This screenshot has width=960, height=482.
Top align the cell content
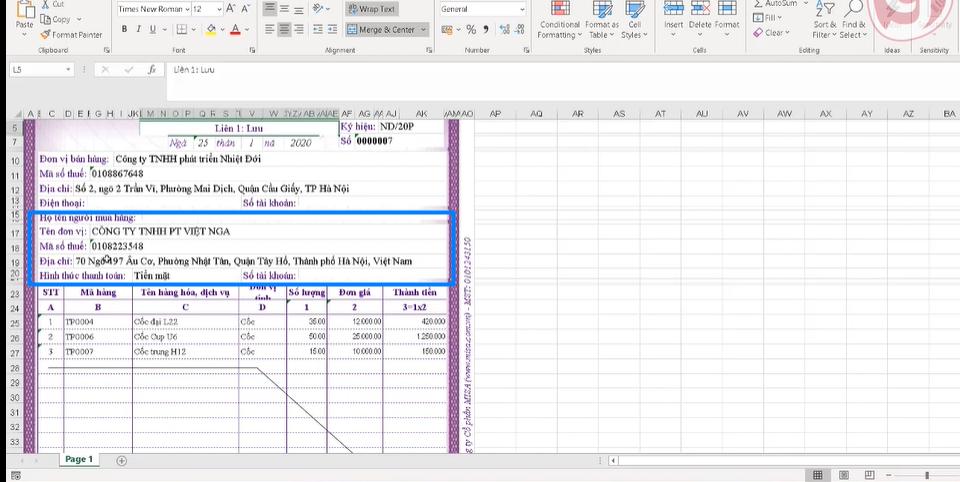tap(269, 9)
